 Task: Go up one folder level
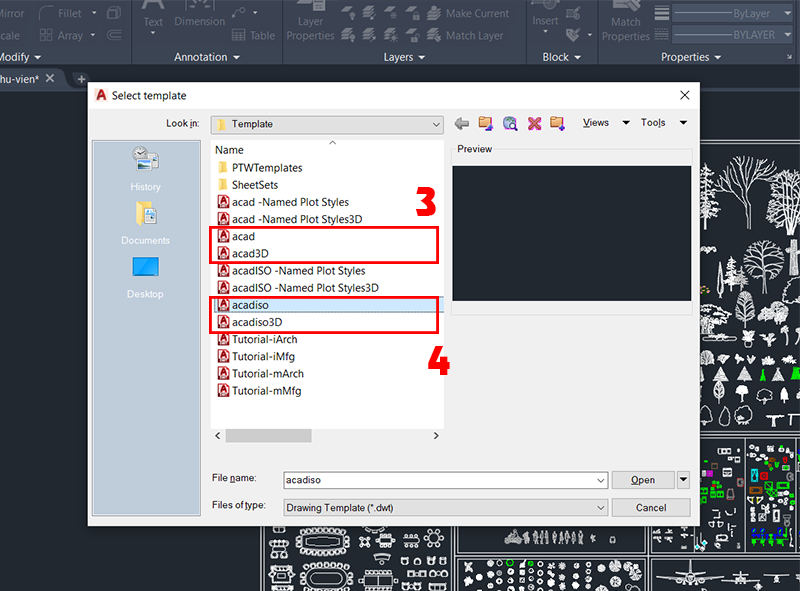tap(485, 123)
